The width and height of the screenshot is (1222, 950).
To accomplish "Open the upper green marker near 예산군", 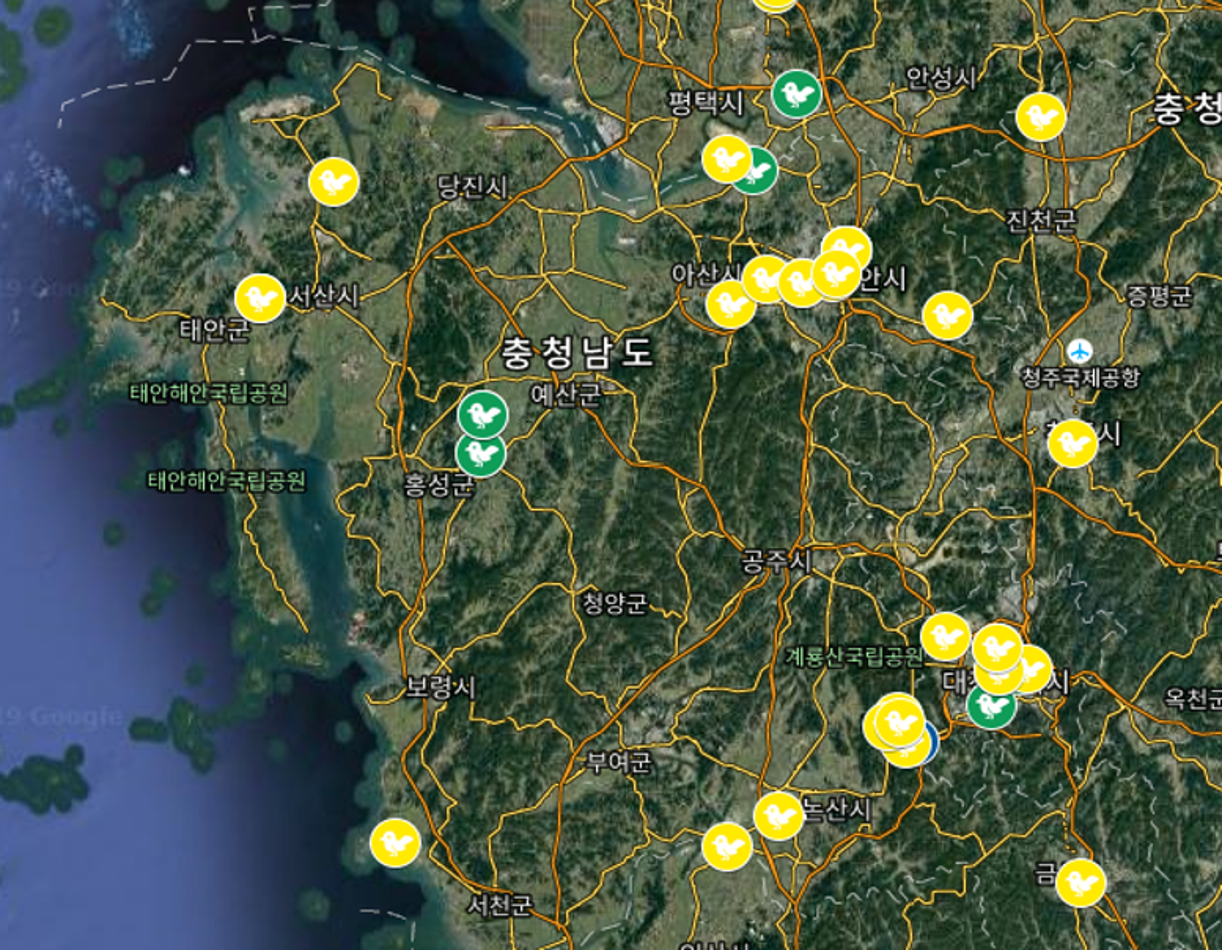I will pos(482,414).
